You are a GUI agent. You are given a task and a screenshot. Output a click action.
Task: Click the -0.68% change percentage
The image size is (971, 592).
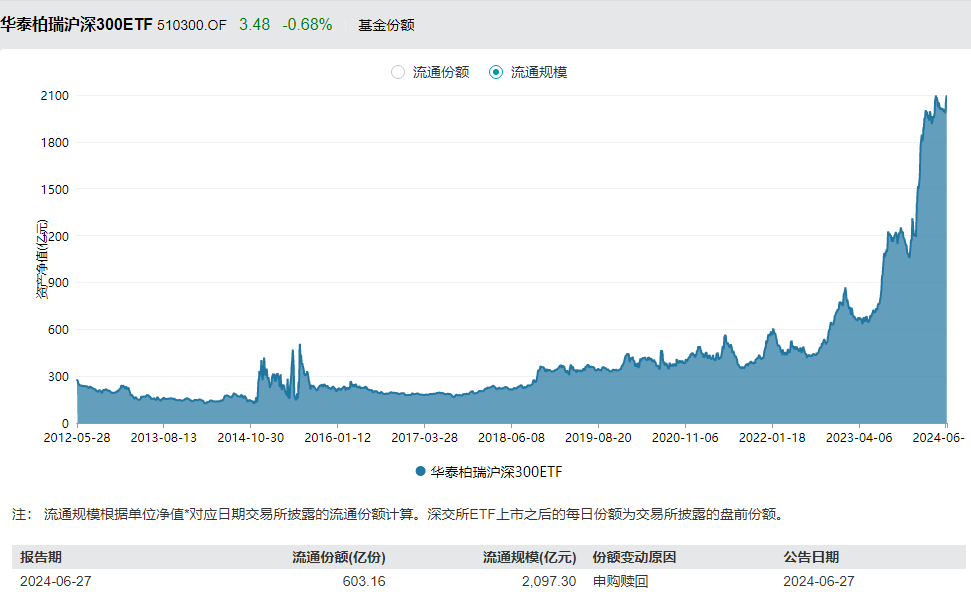tap(307, 25)
